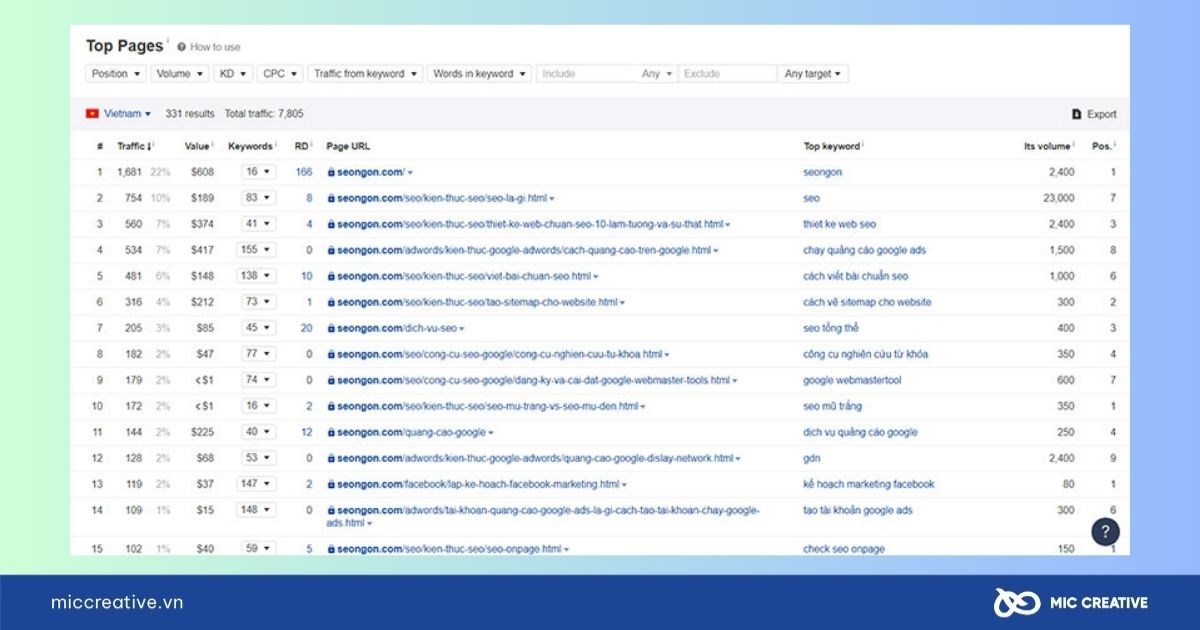The width and height of the screenshot is (1200, 630).
Task: Sort table by Value column header
Action: point(198,146)
